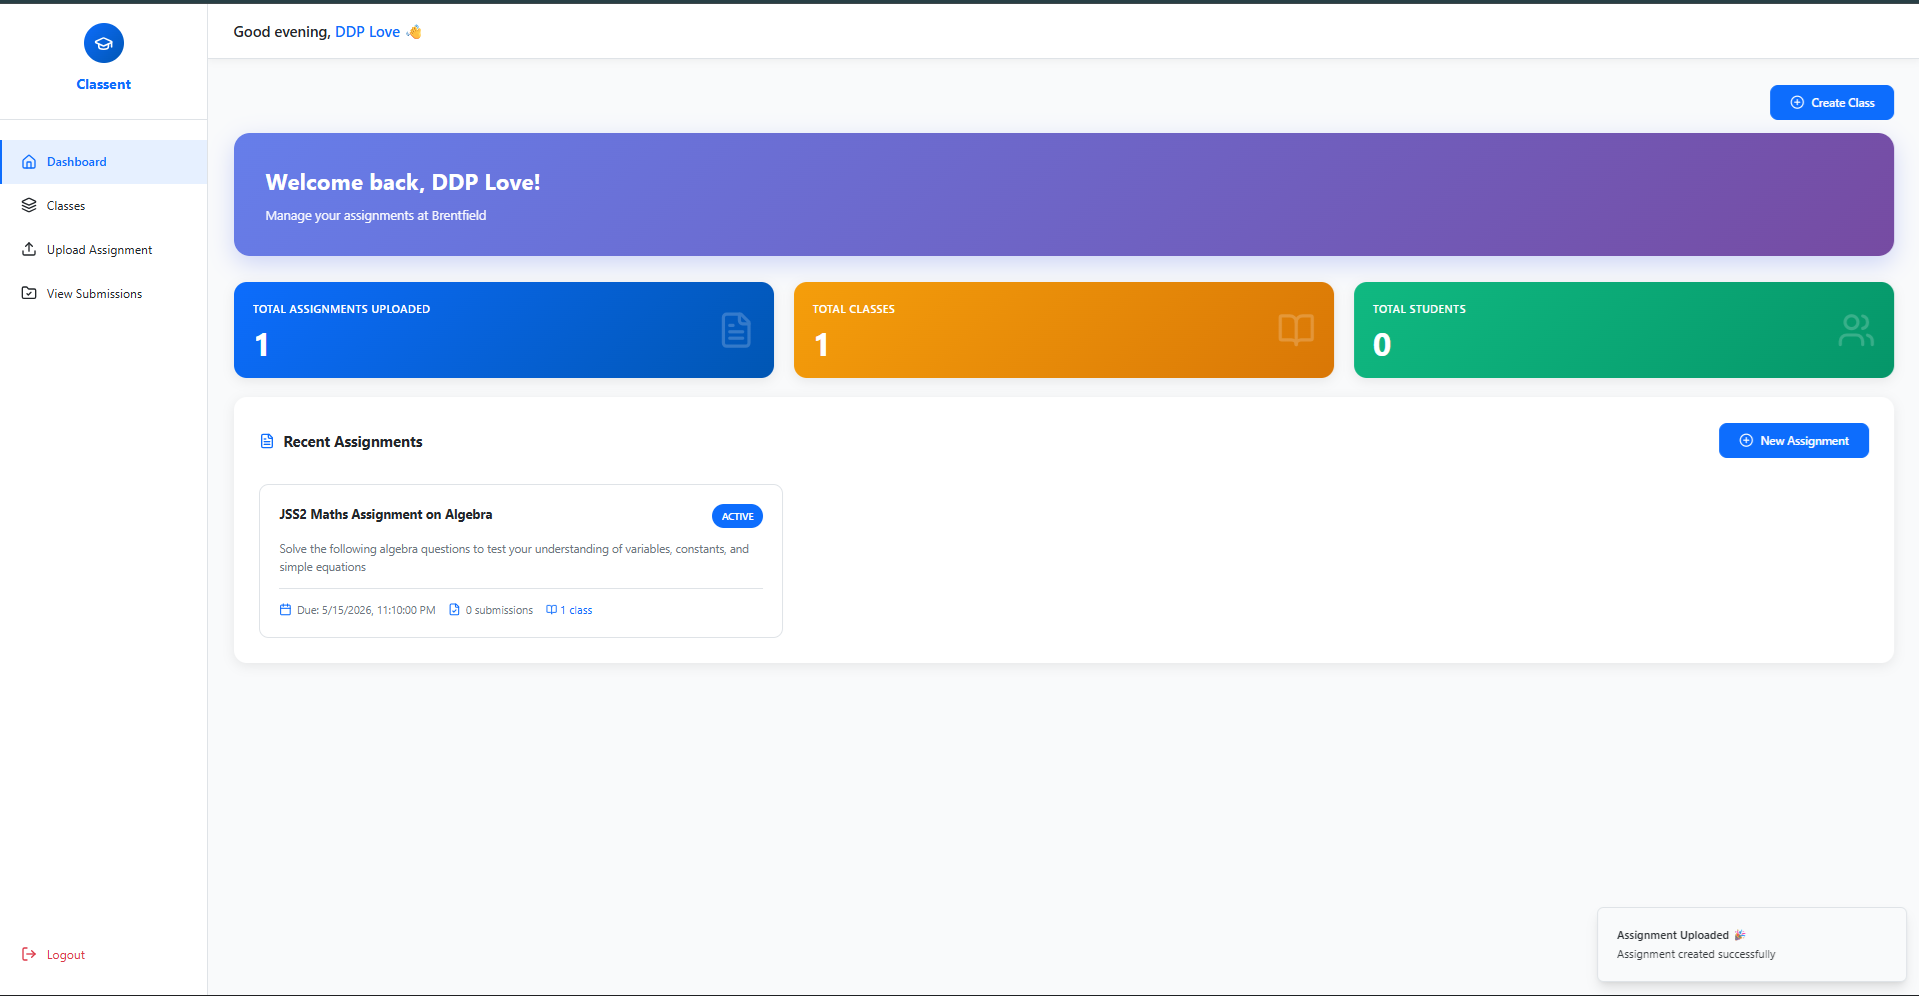Open the Dashboard menu item
This screenshot has height=996, width=1919.
104,162
